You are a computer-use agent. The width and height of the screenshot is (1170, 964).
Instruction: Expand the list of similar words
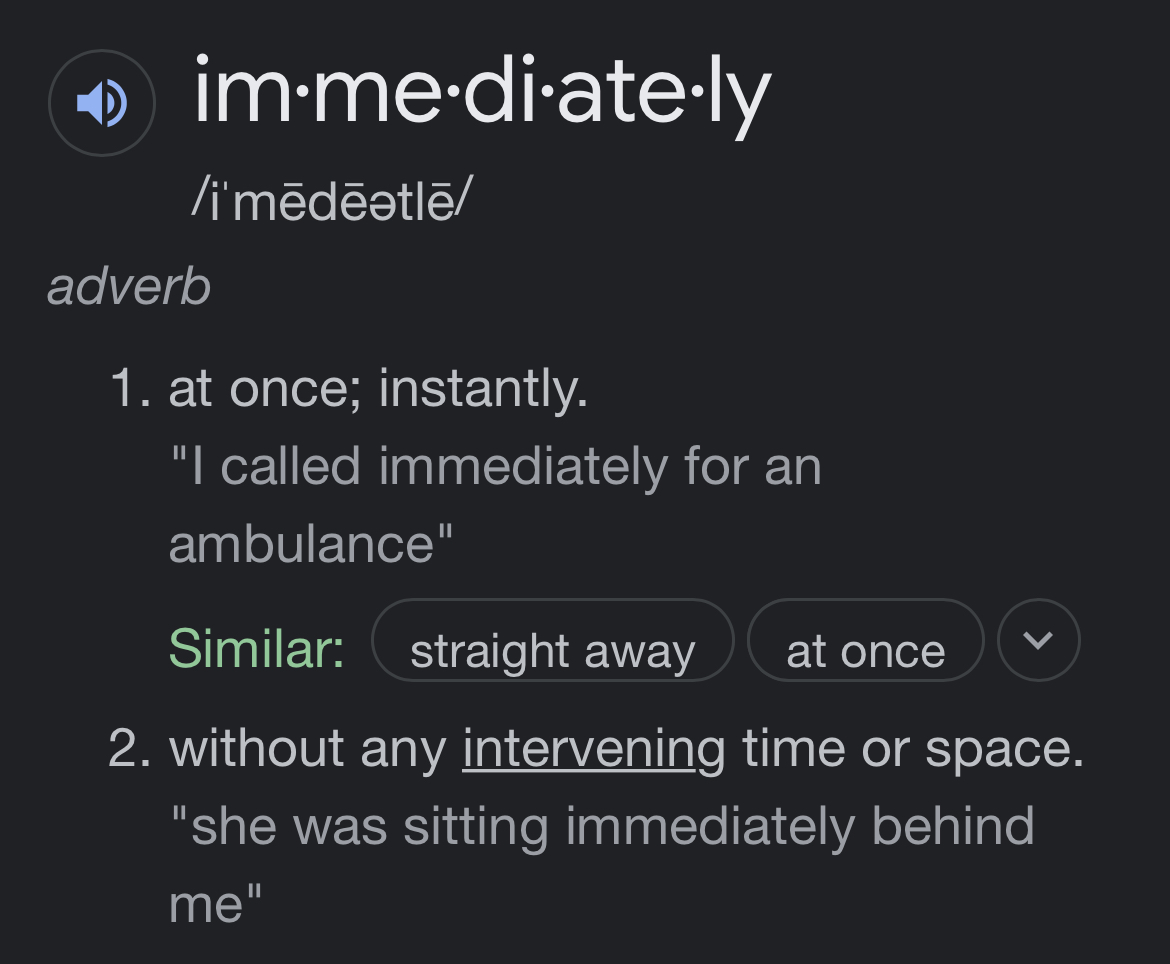1039,640
